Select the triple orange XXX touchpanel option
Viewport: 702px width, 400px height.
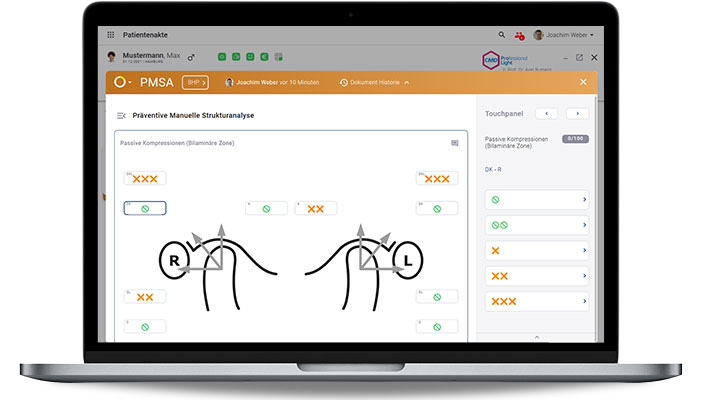tap(536, 301)
